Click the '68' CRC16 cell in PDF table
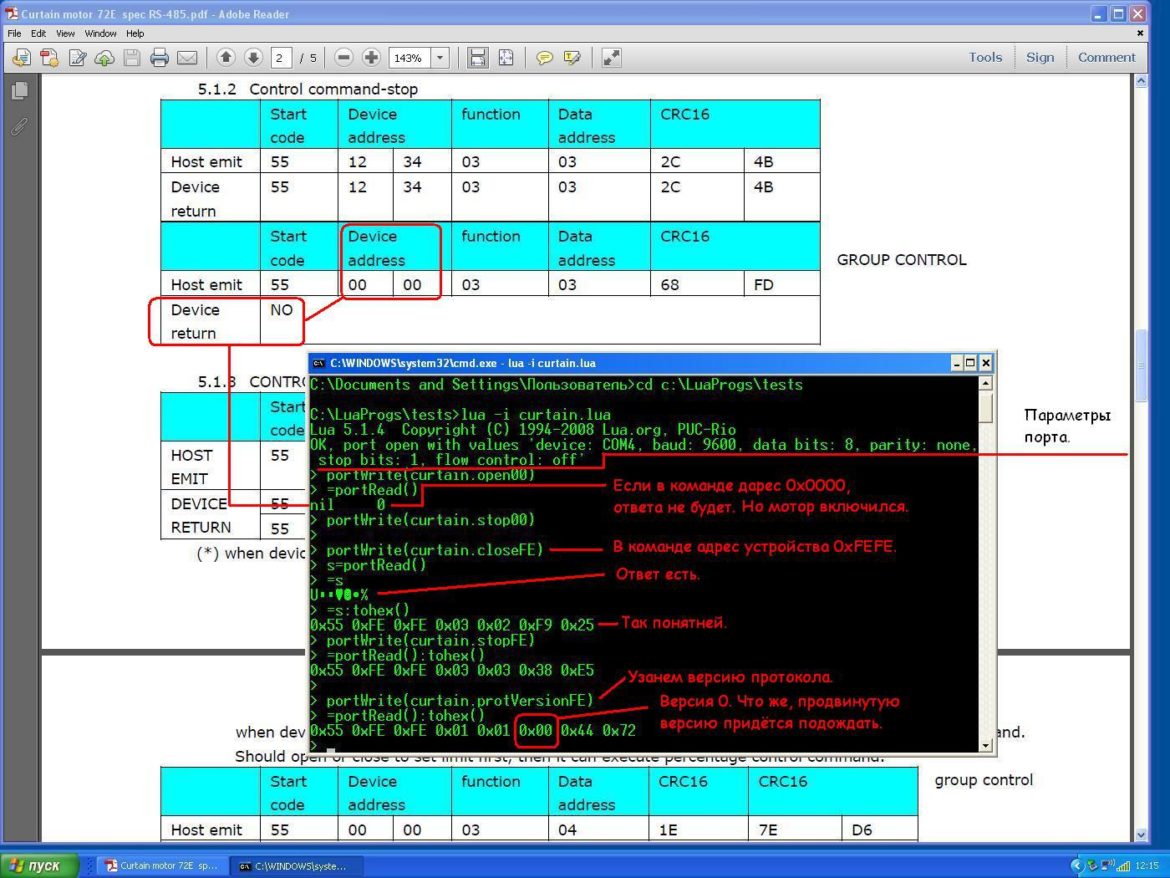Screen dimensions: 1170x878 click(697, 284)
